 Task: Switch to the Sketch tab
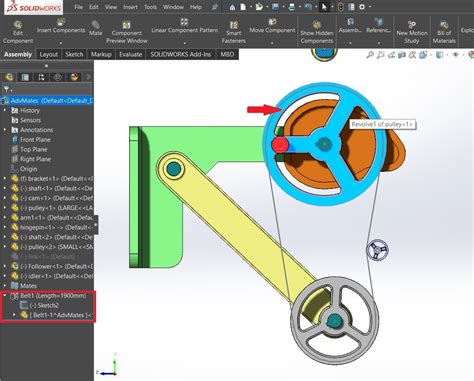pyautogui.click(x=74, y=54)
